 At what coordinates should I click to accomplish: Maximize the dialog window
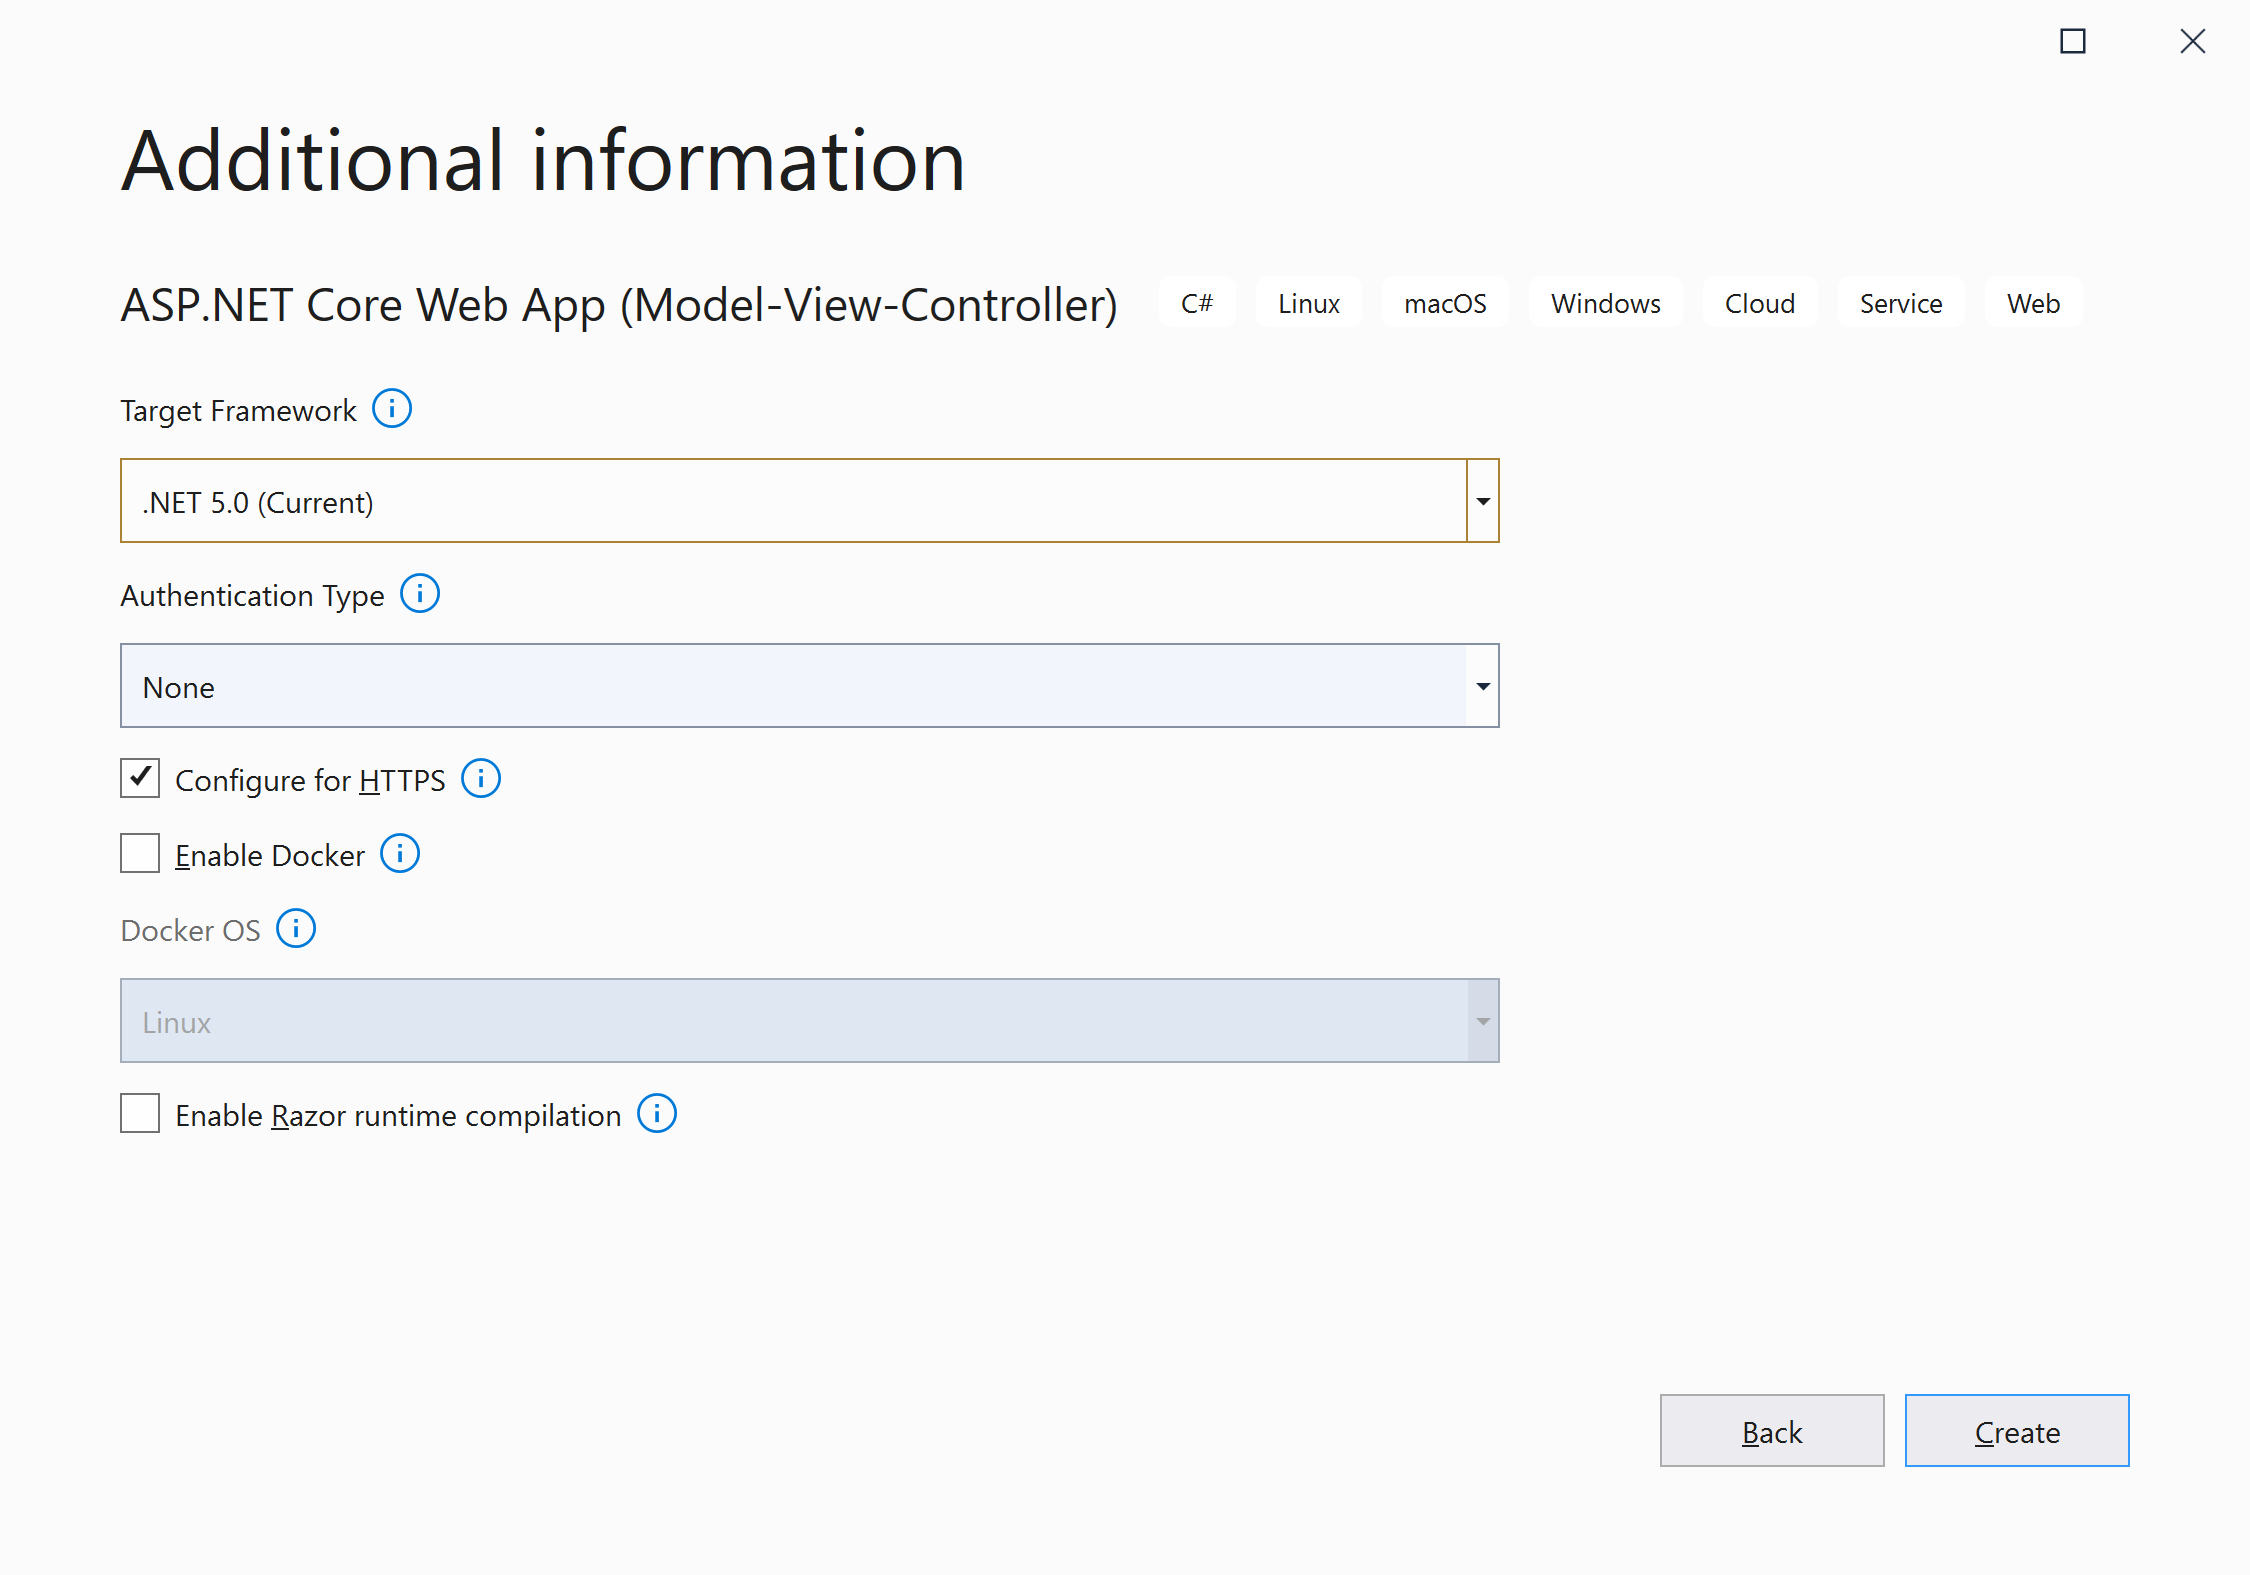(x=2073, y=41)
